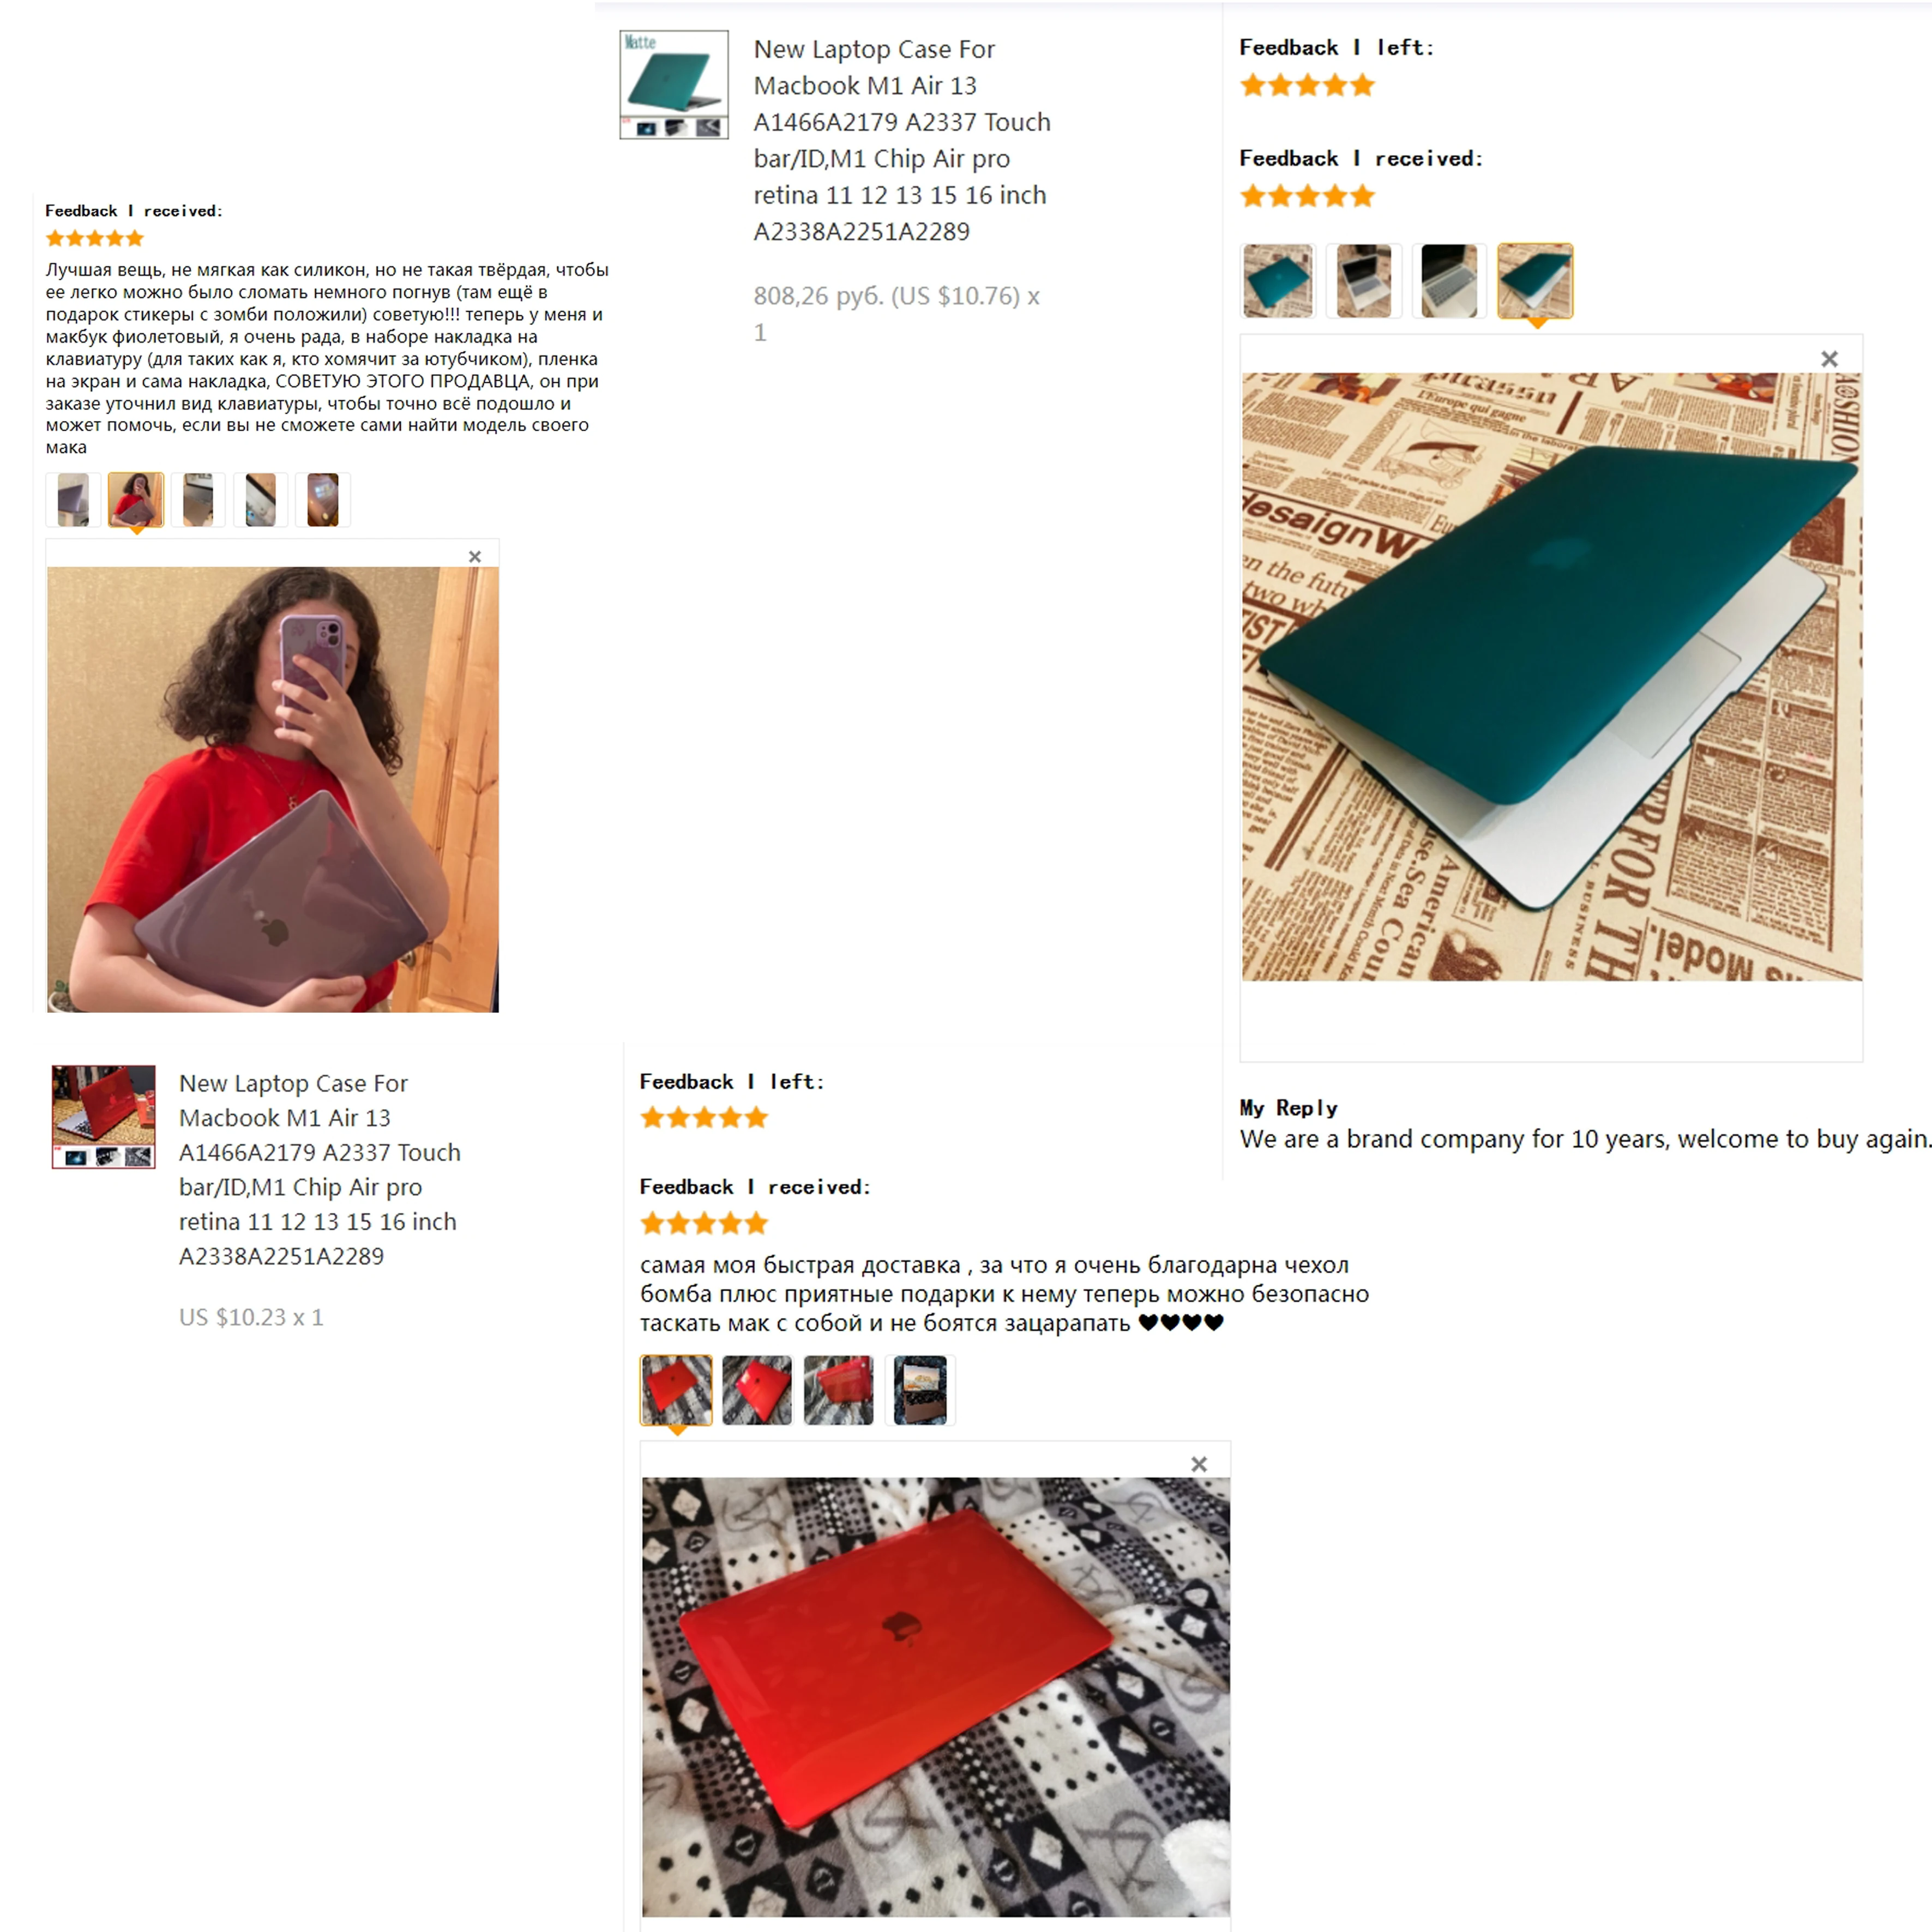Select first thumbnail in purple case review
The height and width of the screenshot is (1932, 1932).
coord(73,499)
